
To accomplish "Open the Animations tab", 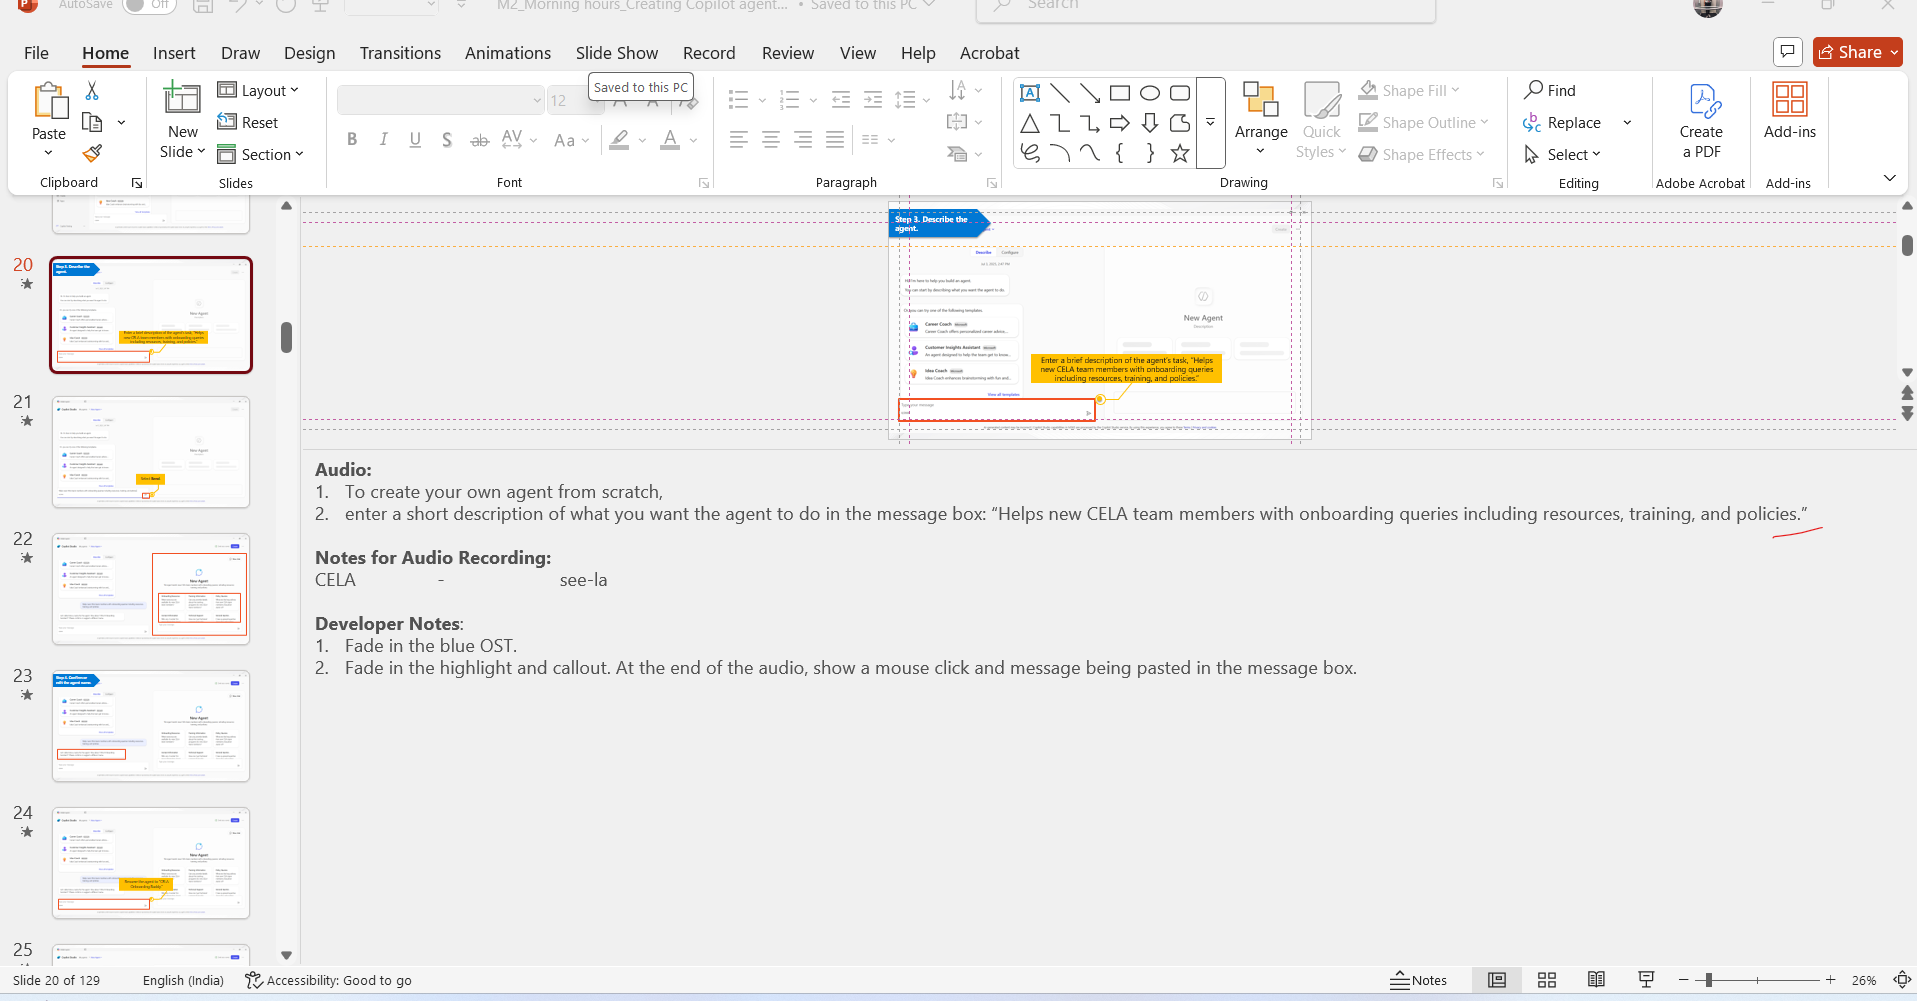I will click(507, 53).
